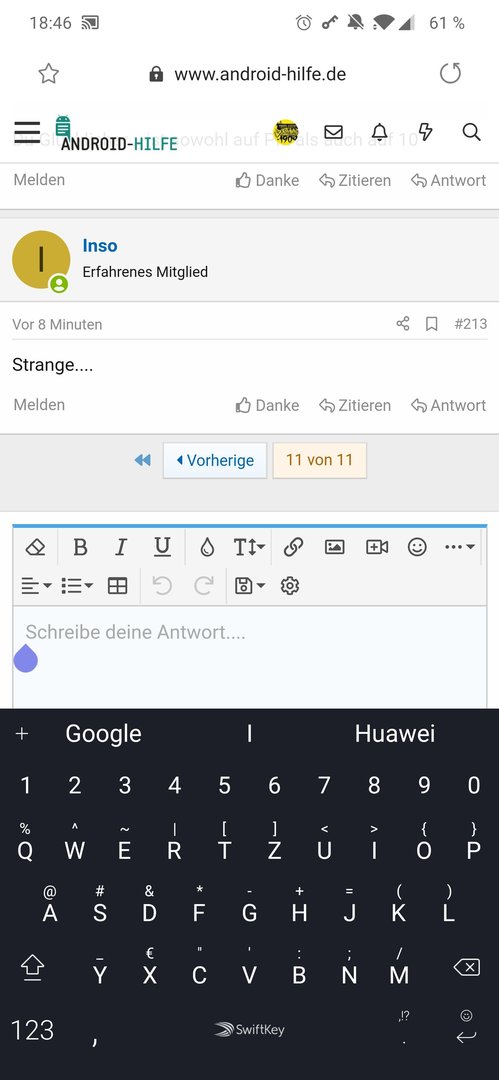The height and width of the screenshot is (1080, 499).
Task: Go to the Vorherige page
Action: [215, 461]
